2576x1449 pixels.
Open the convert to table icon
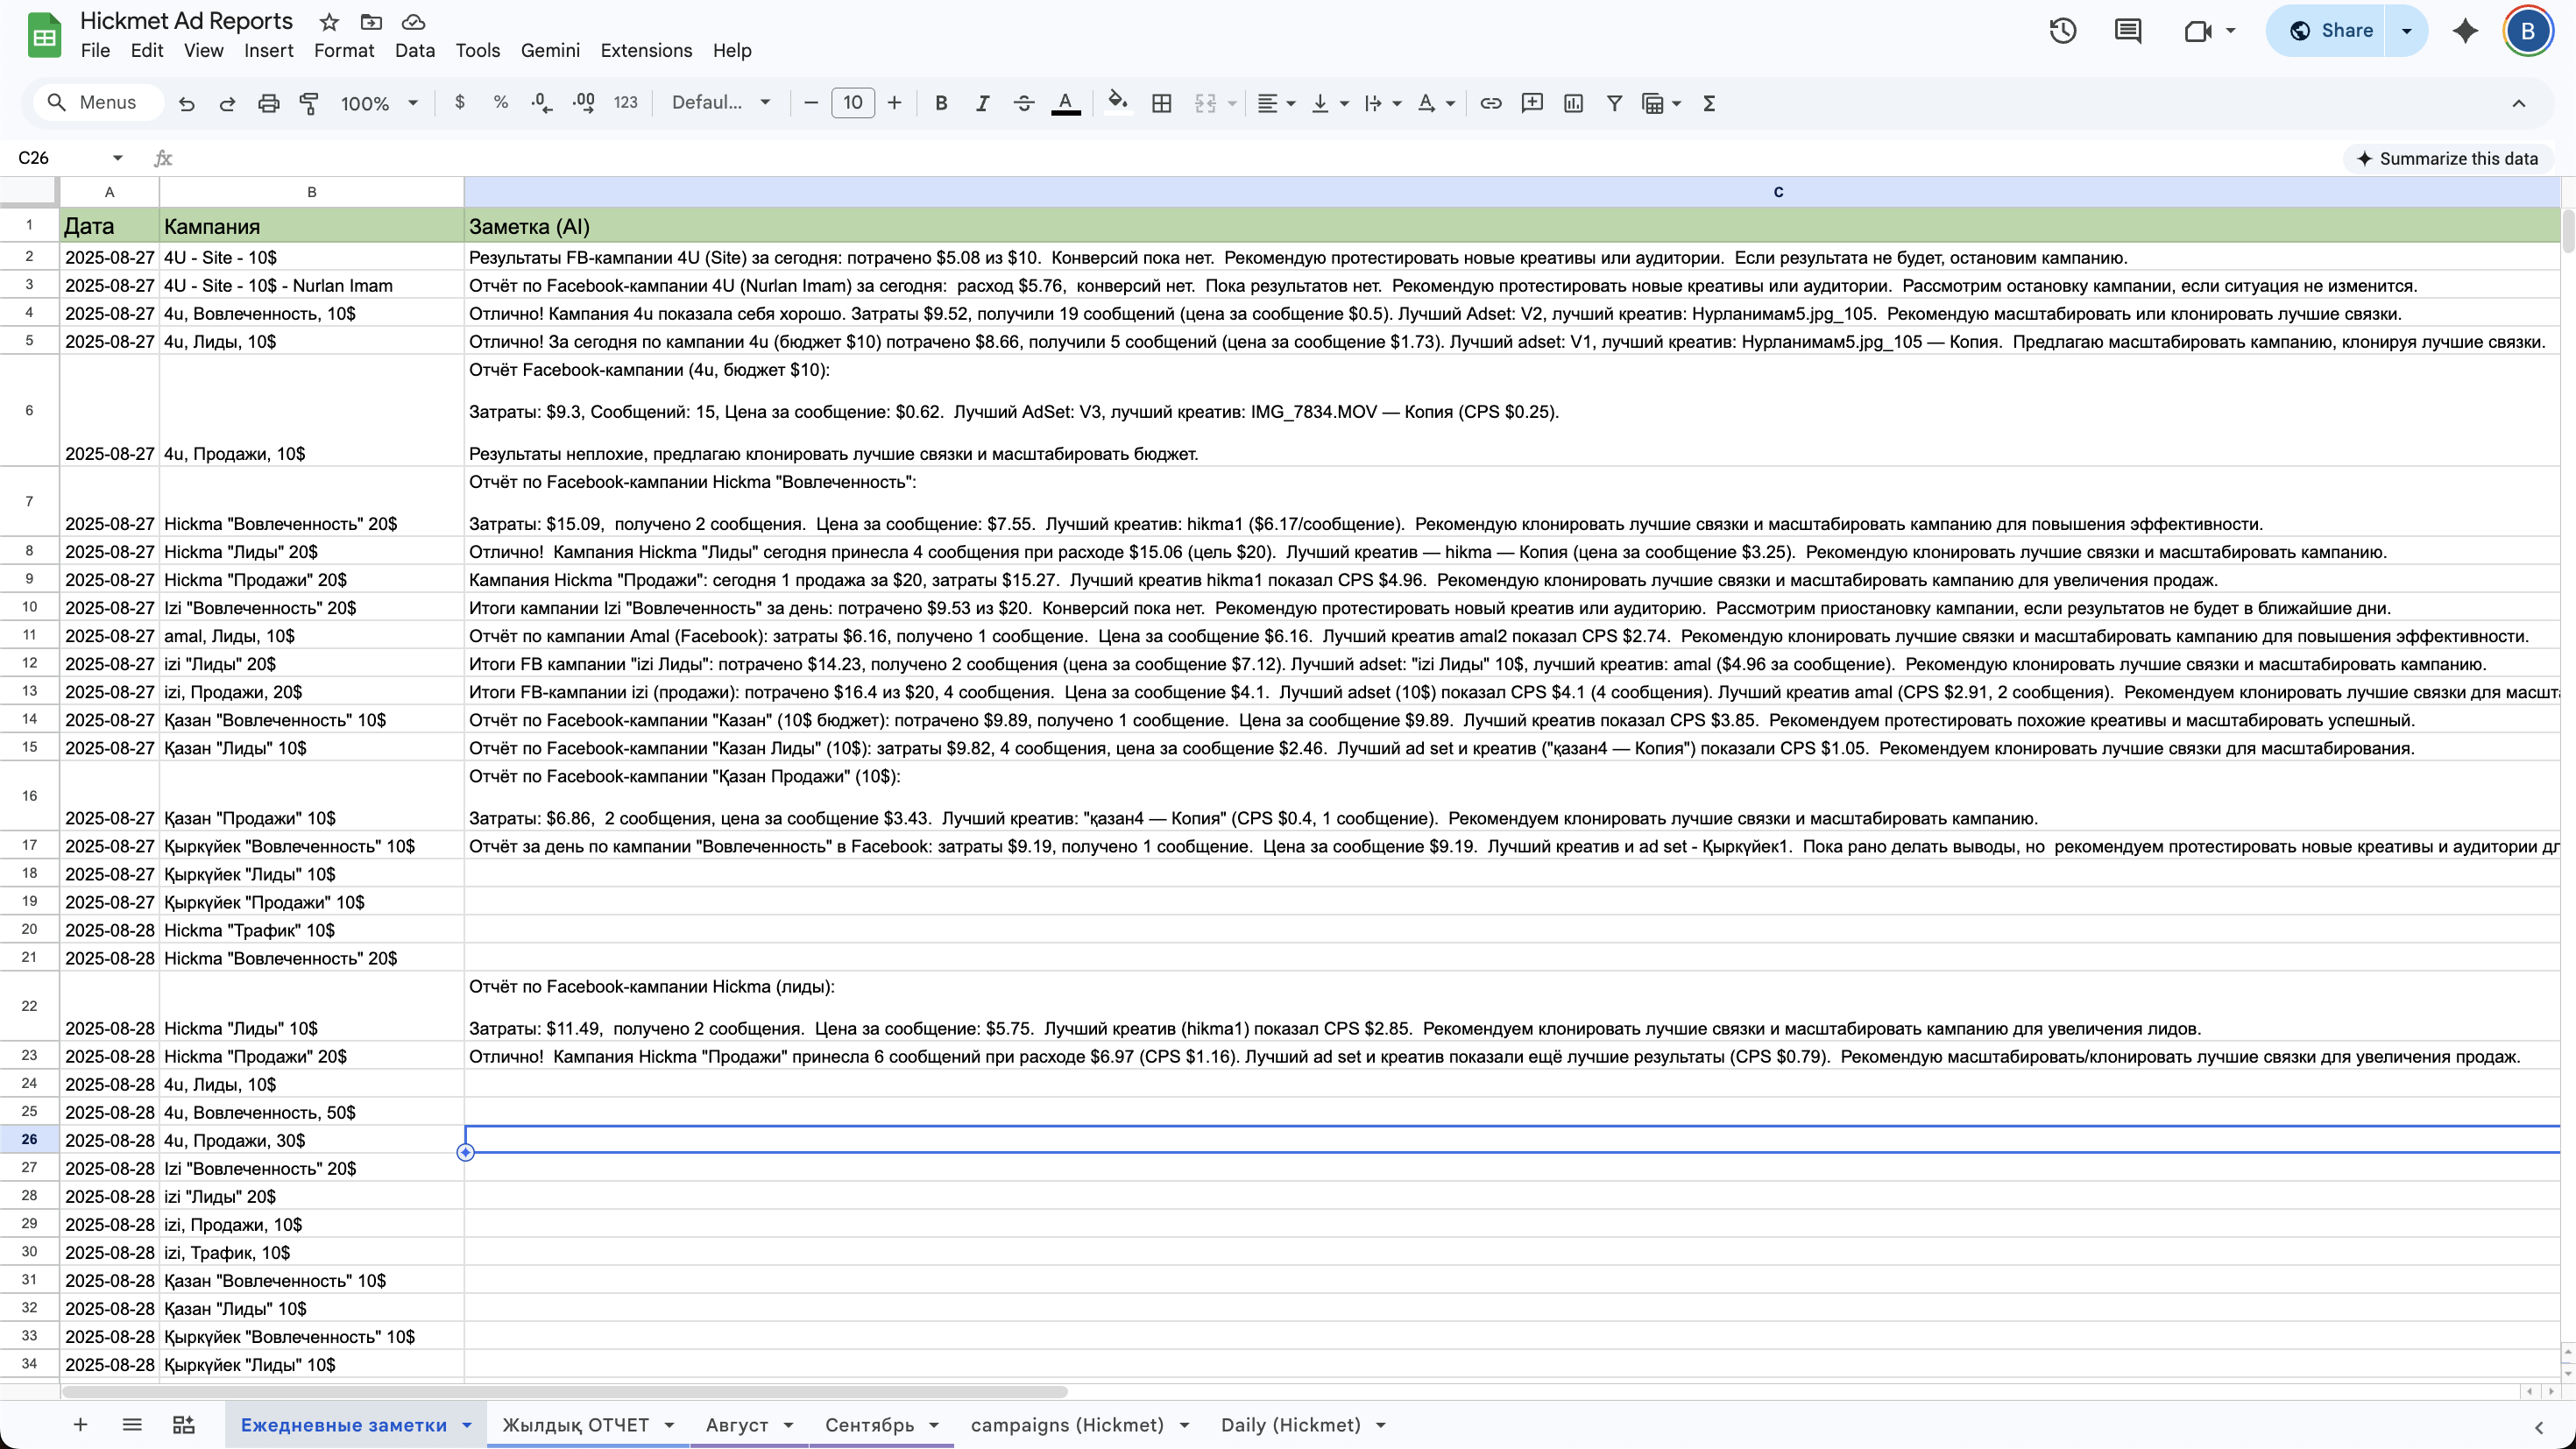click(184, 1425)
